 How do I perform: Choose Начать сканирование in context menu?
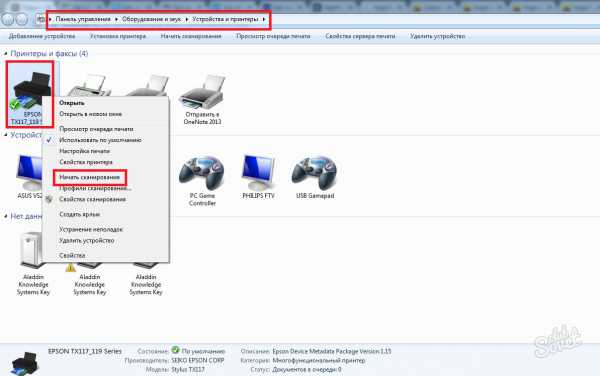click(90, 177)
